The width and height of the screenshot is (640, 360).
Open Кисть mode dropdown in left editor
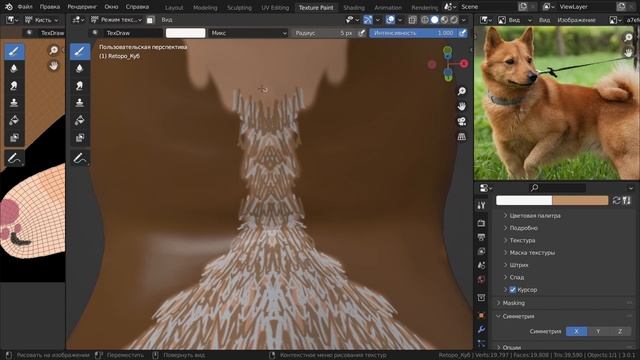click(x=42, y=20)
